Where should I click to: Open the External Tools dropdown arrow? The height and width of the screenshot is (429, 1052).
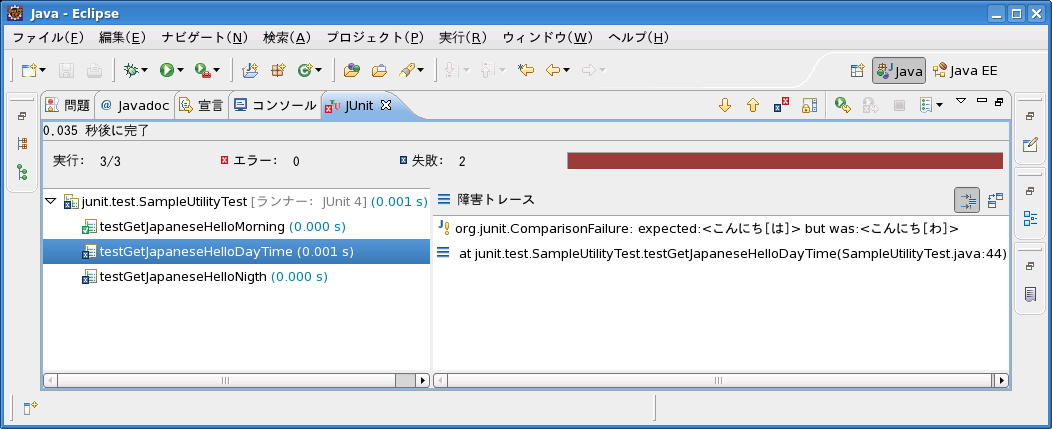[x=216, y=70]
